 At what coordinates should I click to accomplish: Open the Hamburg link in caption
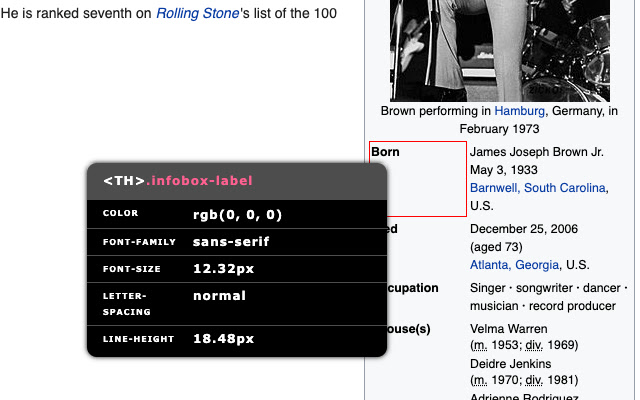pos(519,111)
